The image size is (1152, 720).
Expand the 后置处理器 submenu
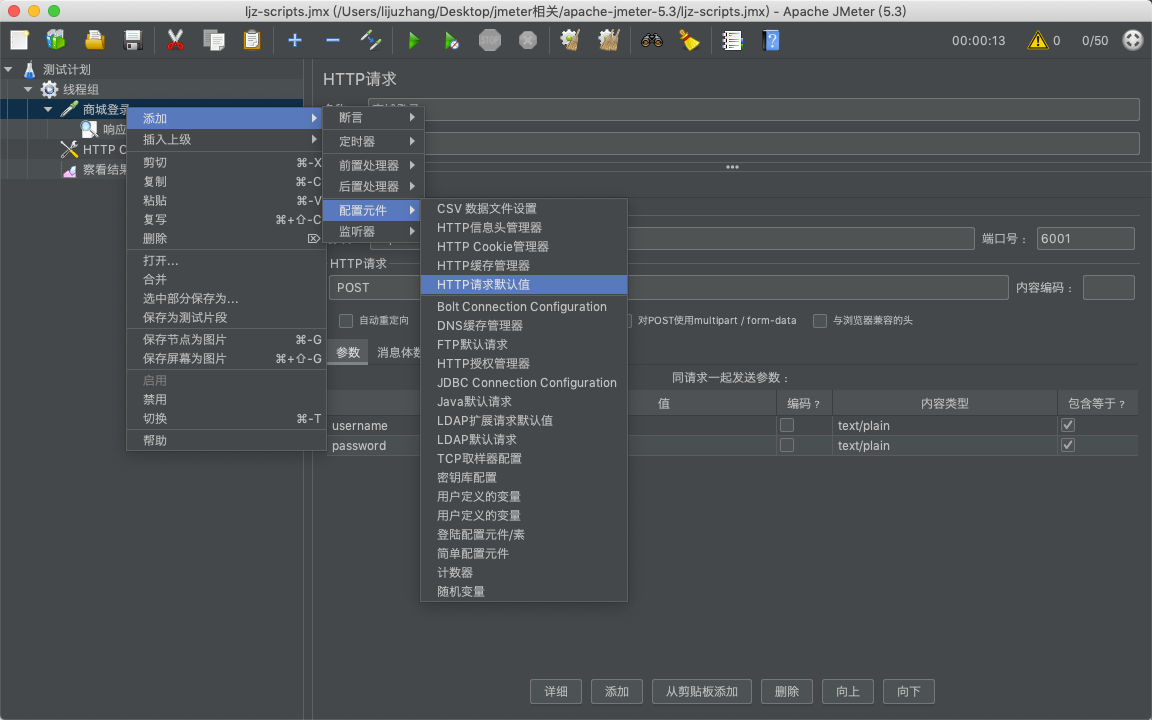coord(373,187)
